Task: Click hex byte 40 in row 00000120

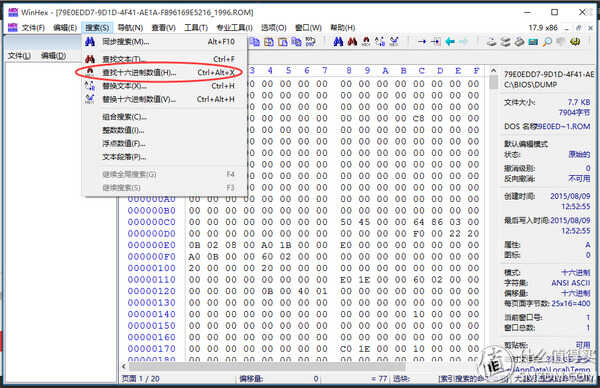Action: [304, 291]
